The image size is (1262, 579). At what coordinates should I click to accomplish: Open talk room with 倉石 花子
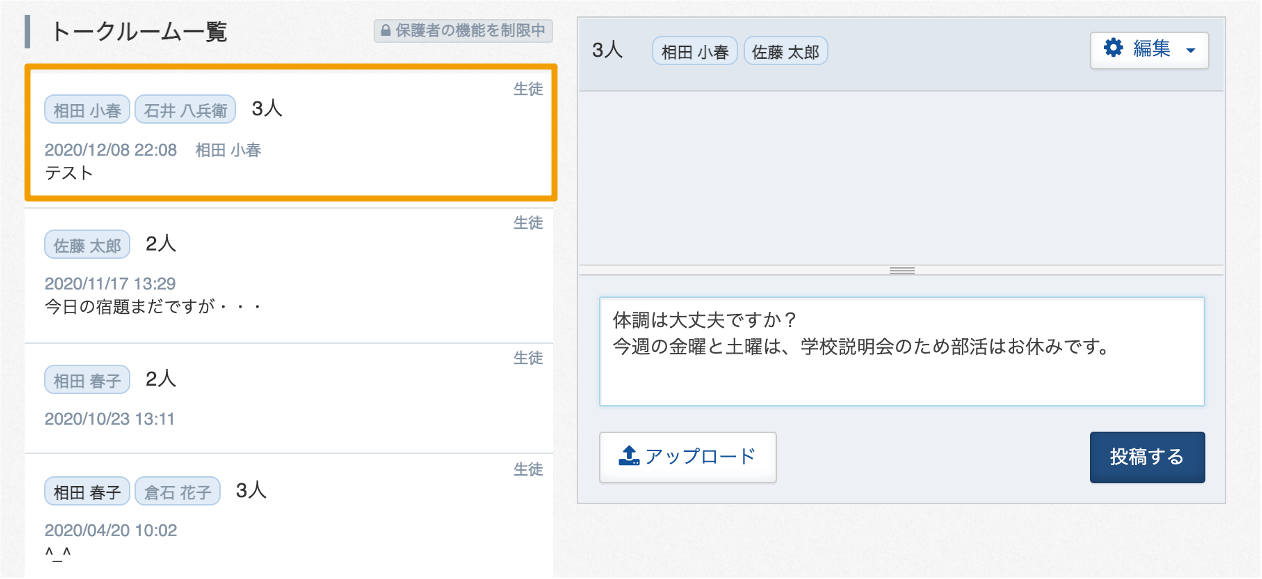click(289, 515)
